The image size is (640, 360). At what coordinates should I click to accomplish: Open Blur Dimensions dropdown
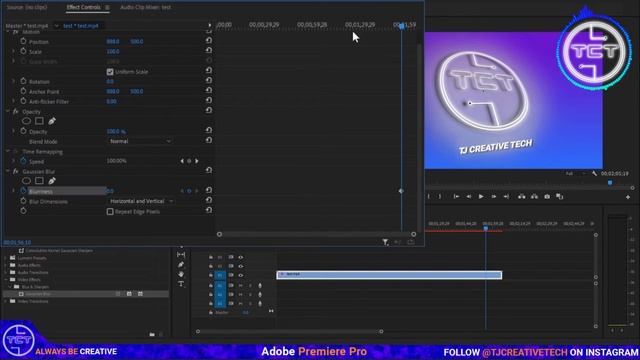[141, 201]
